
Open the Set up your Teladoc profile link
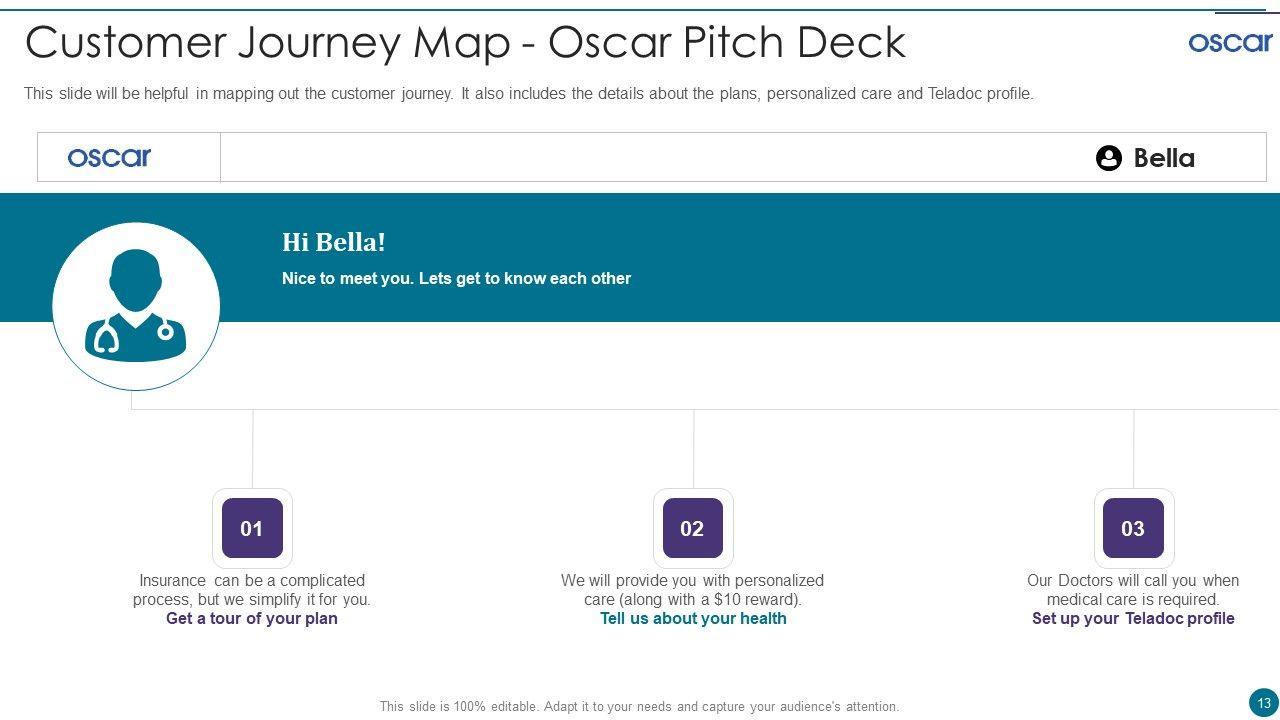[1133, 619]
